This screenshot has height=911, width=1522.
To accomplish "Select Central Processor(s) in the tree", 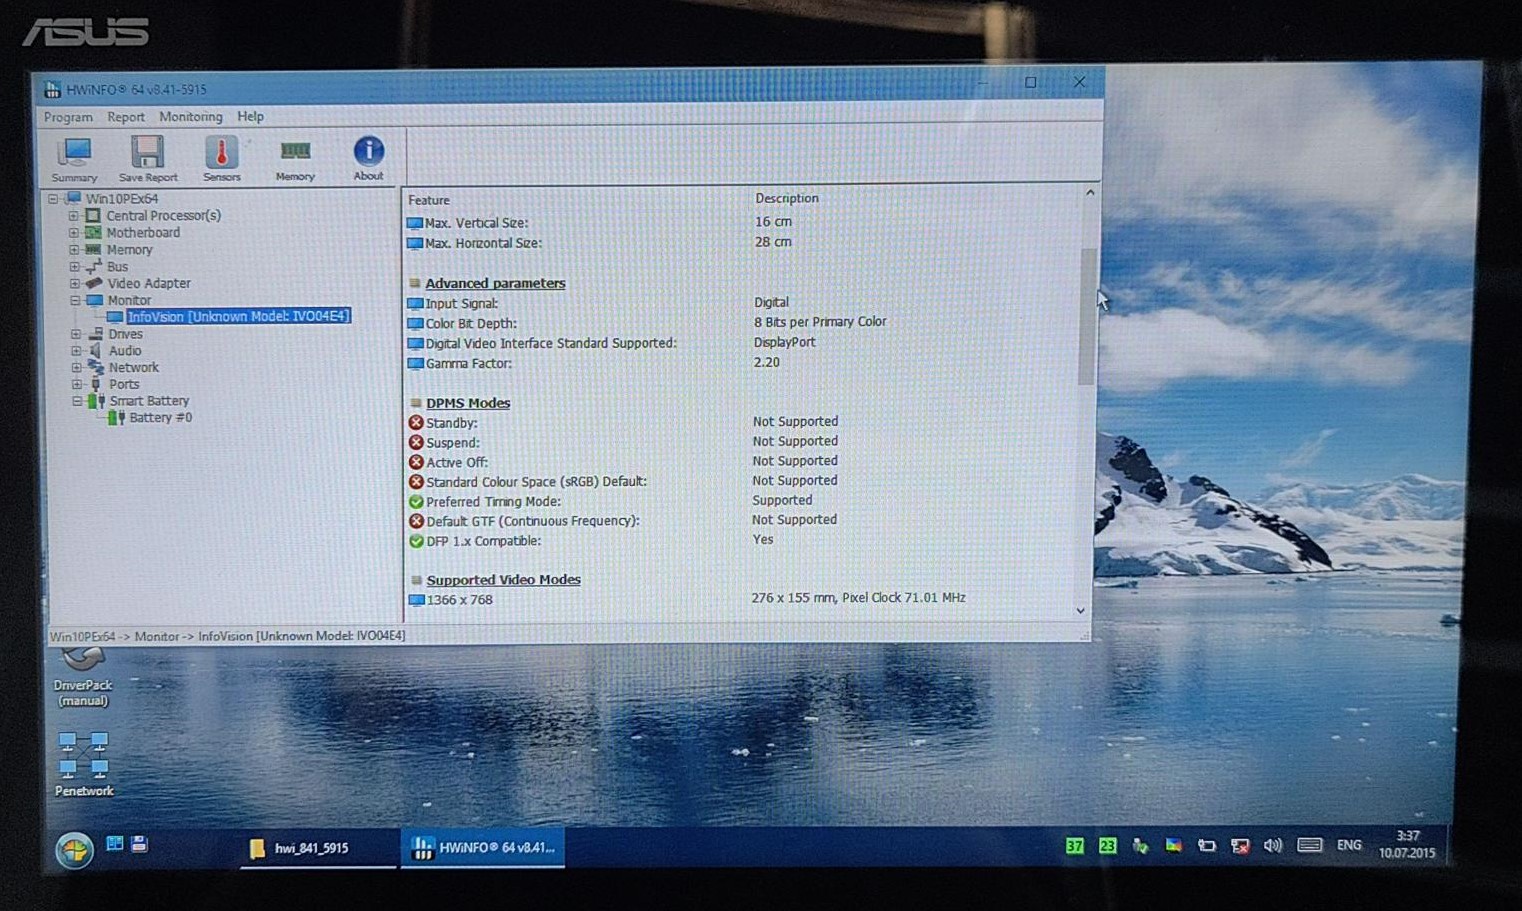I will [x=163, y=216].
